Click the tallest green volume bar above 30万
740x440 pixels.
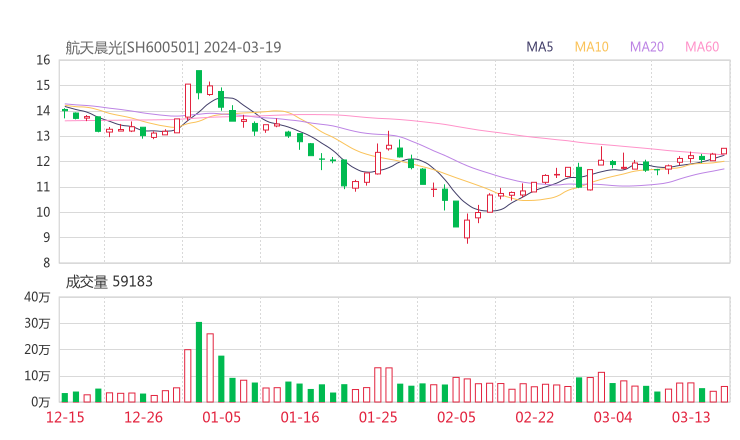pos(199,362)
